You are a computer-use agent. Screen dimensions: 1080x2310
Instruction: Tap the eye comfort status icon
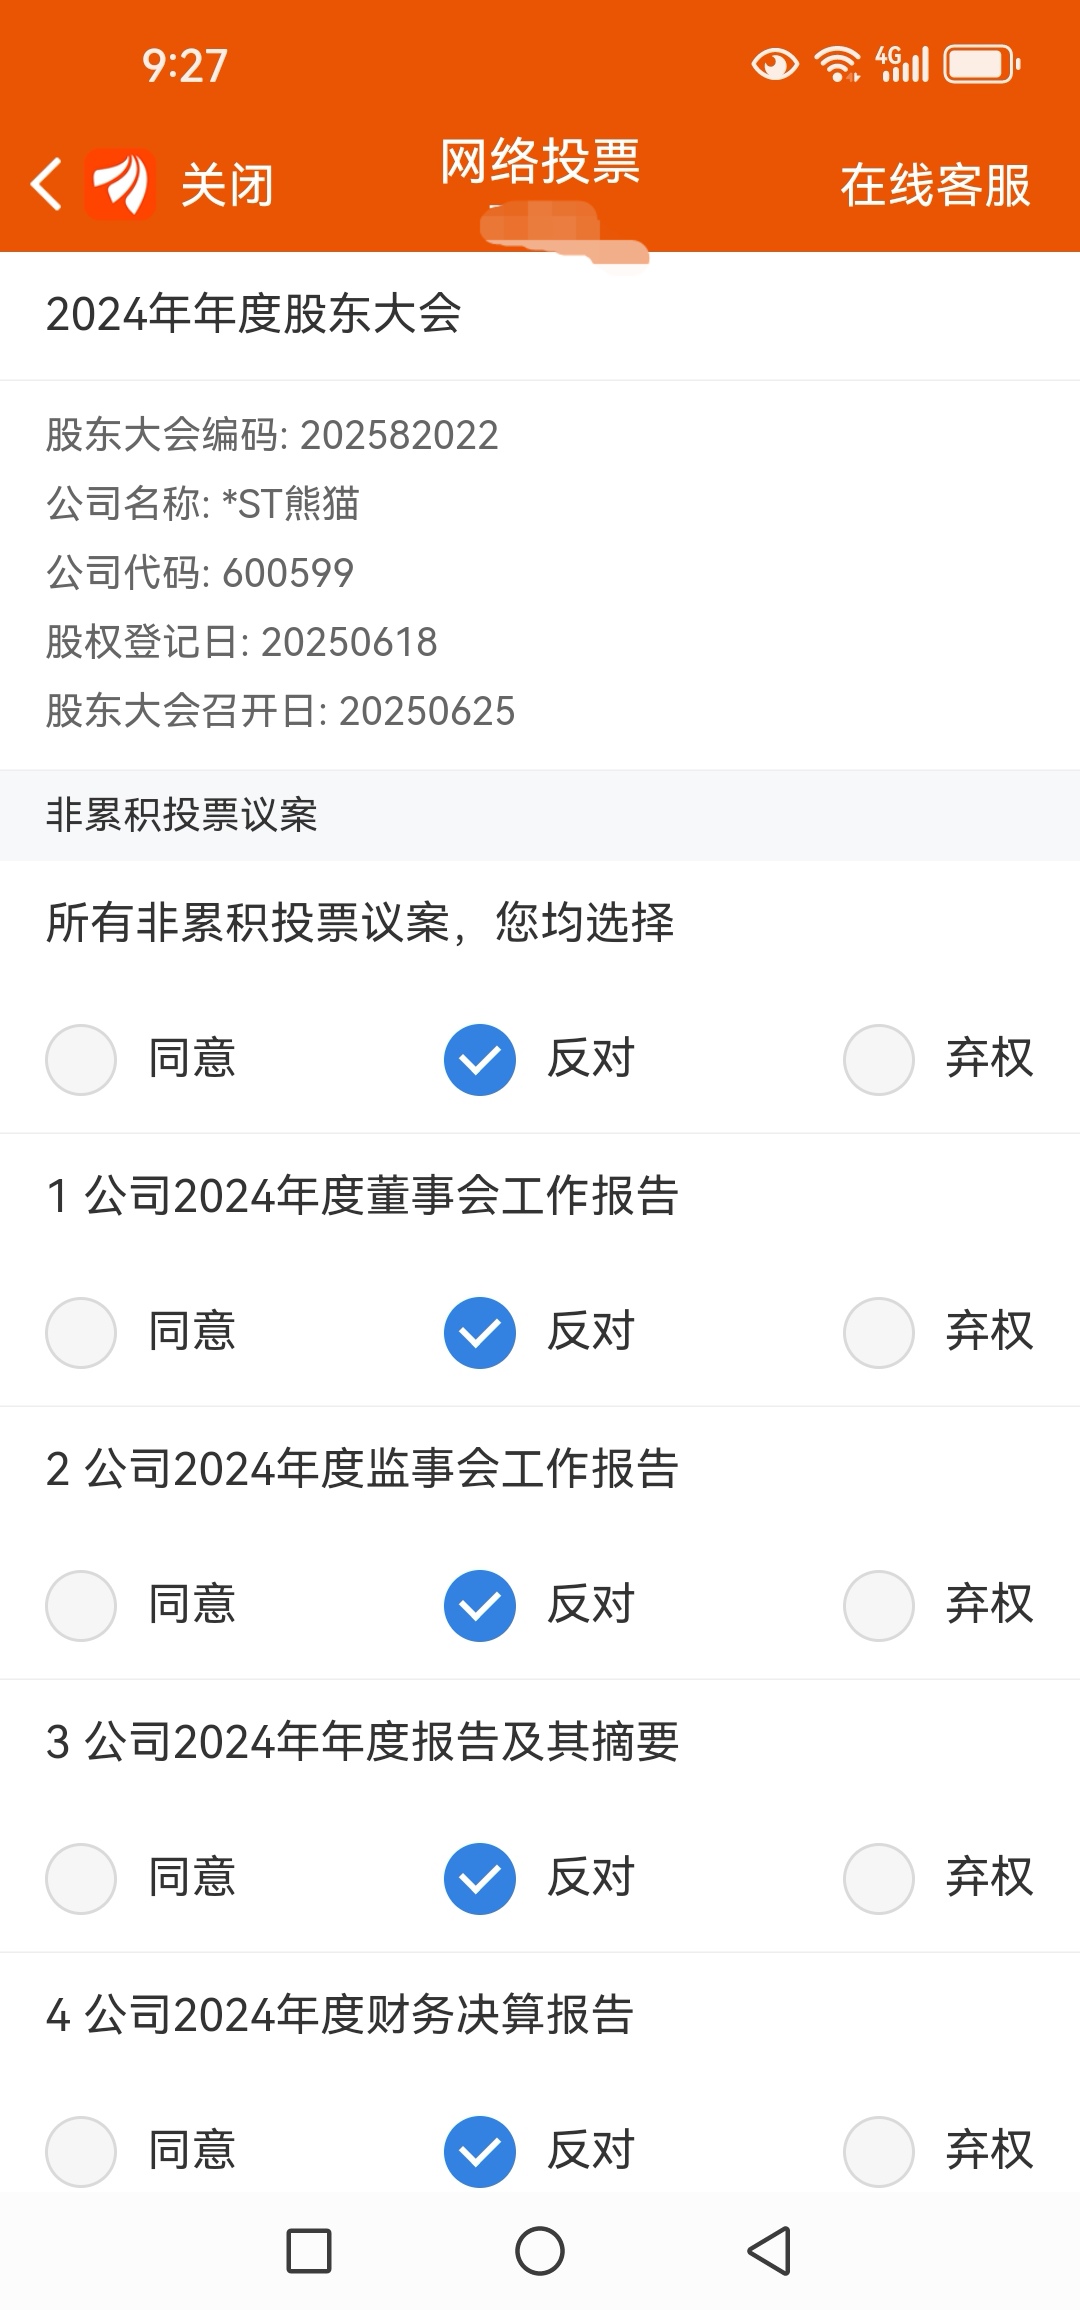[775, 65]
